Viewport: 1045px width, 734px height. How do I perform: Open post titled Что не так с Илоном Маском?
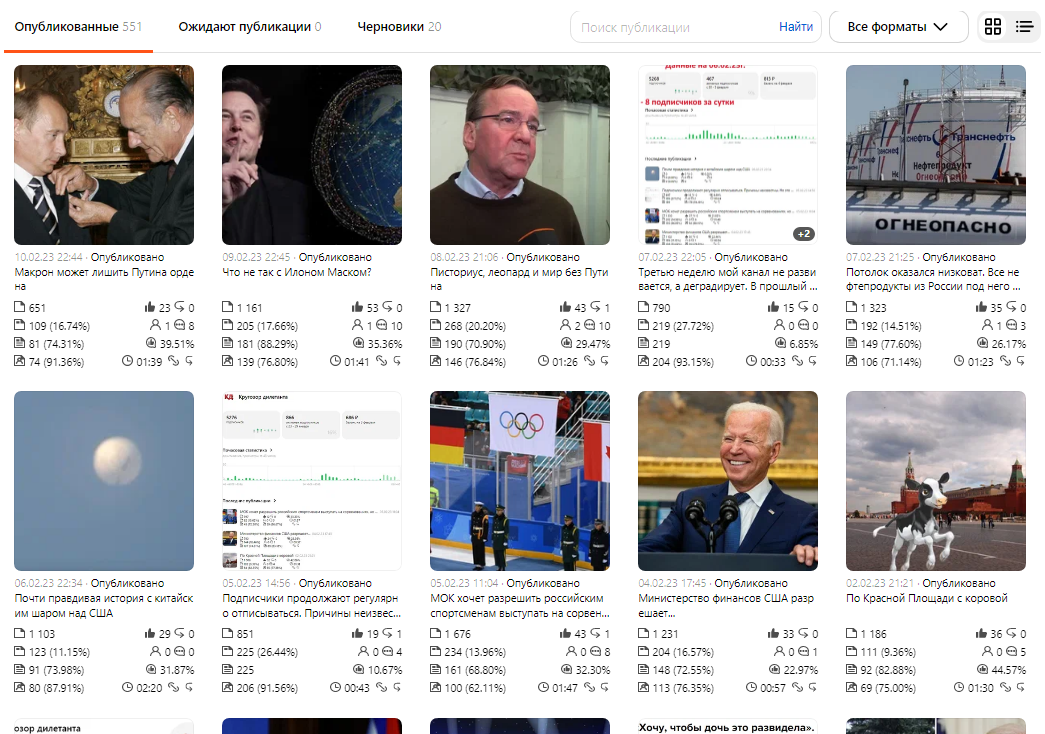click(297, 272)
